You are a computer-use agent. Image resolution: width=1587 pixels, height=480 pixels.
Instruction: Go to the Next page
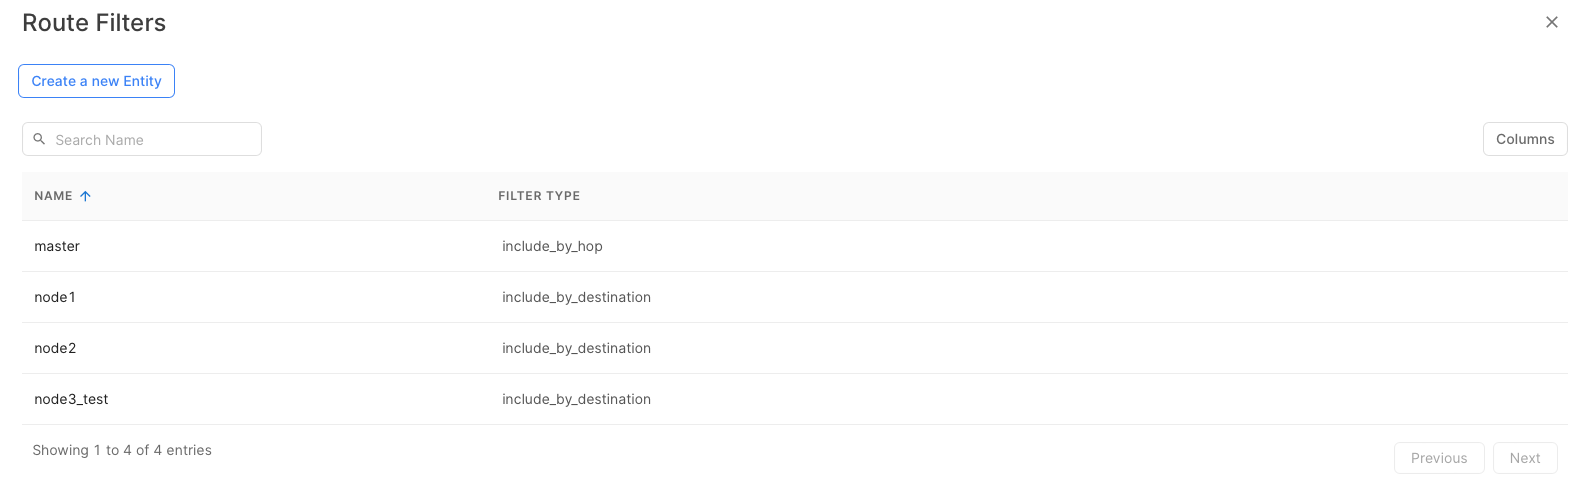(x=1524, y=458)
